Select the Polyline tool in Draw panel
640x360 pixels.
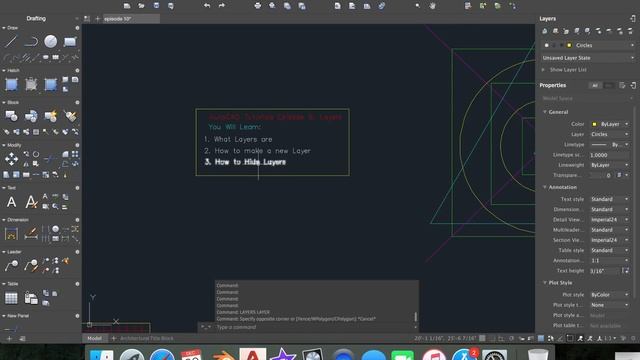[31, 41]
